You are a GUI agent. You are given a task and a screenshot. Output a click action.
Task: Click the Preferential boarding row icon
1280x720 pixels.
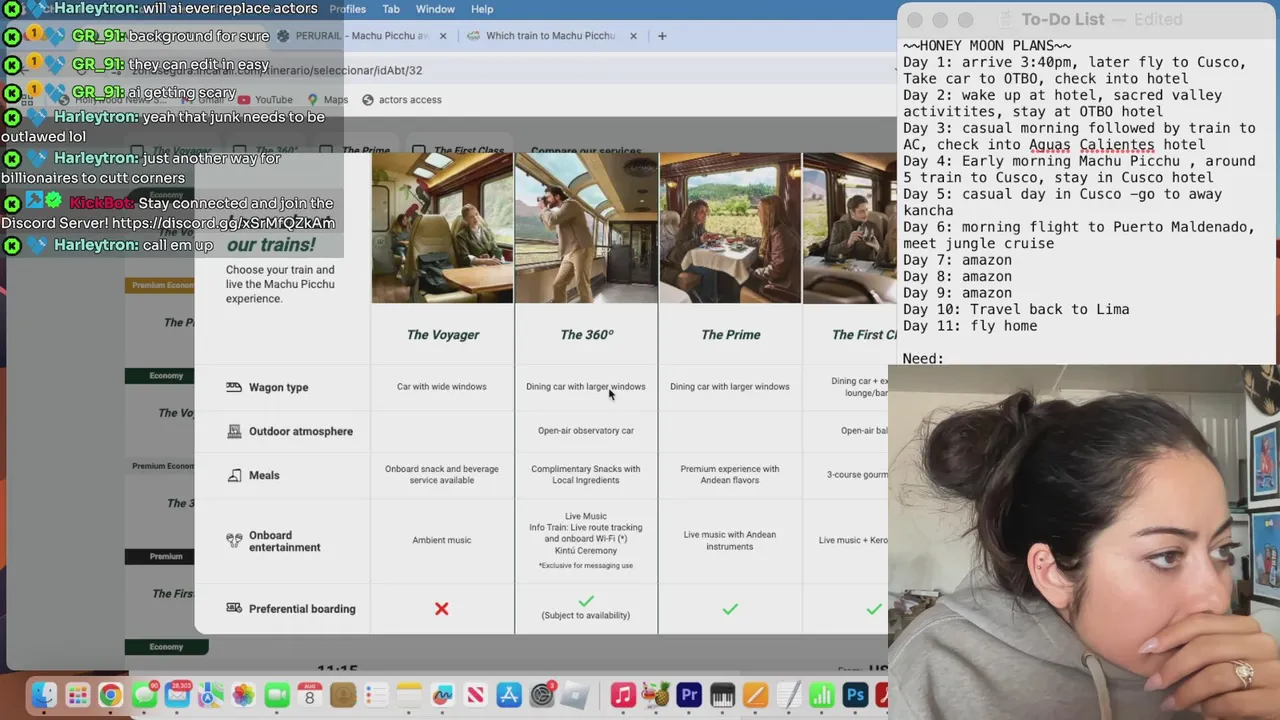pyautogui.click(x=234, y=608)
